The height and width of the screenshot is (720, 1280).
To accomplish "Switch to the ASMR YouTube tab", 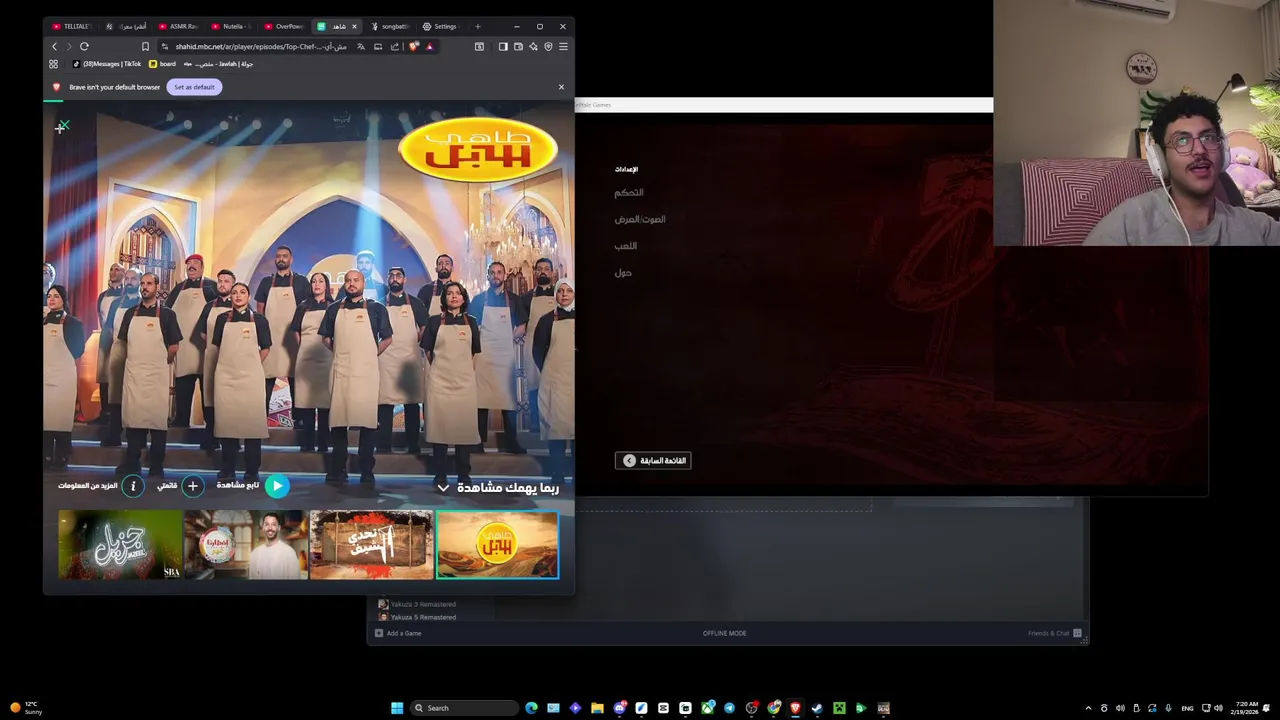I will [178, 26].
